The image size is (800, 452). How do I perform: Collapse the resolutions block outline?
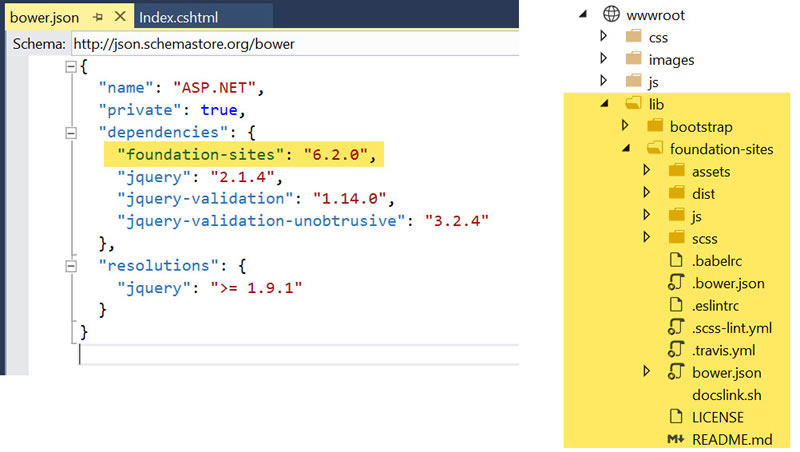[71, 266]
